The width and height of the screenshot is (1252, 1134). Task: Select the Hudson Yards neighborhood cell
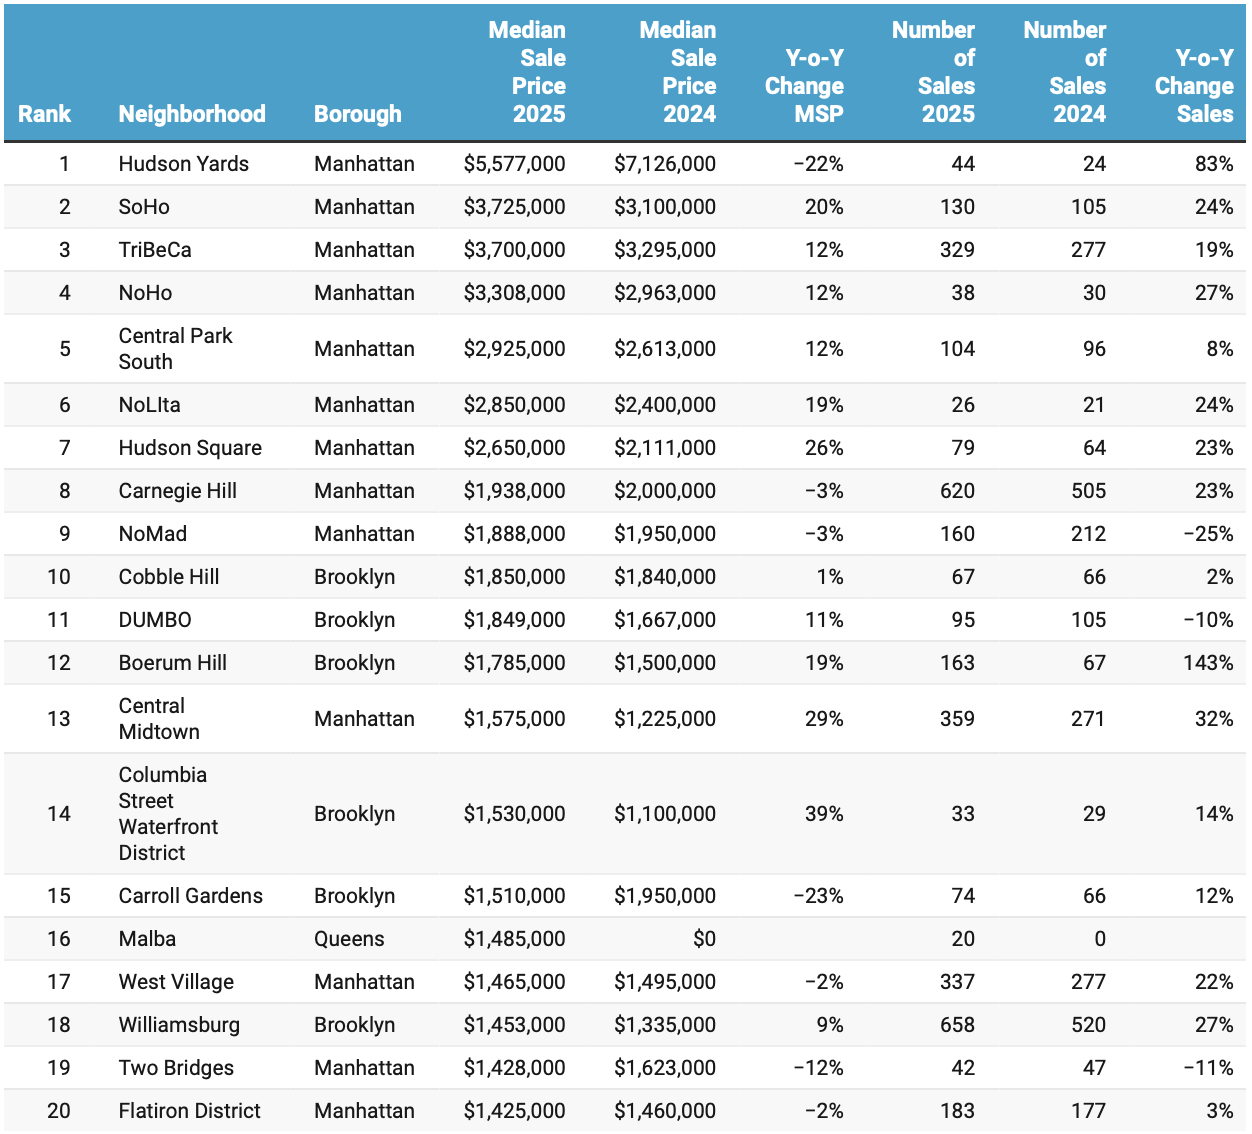click(x=184, y=164)
